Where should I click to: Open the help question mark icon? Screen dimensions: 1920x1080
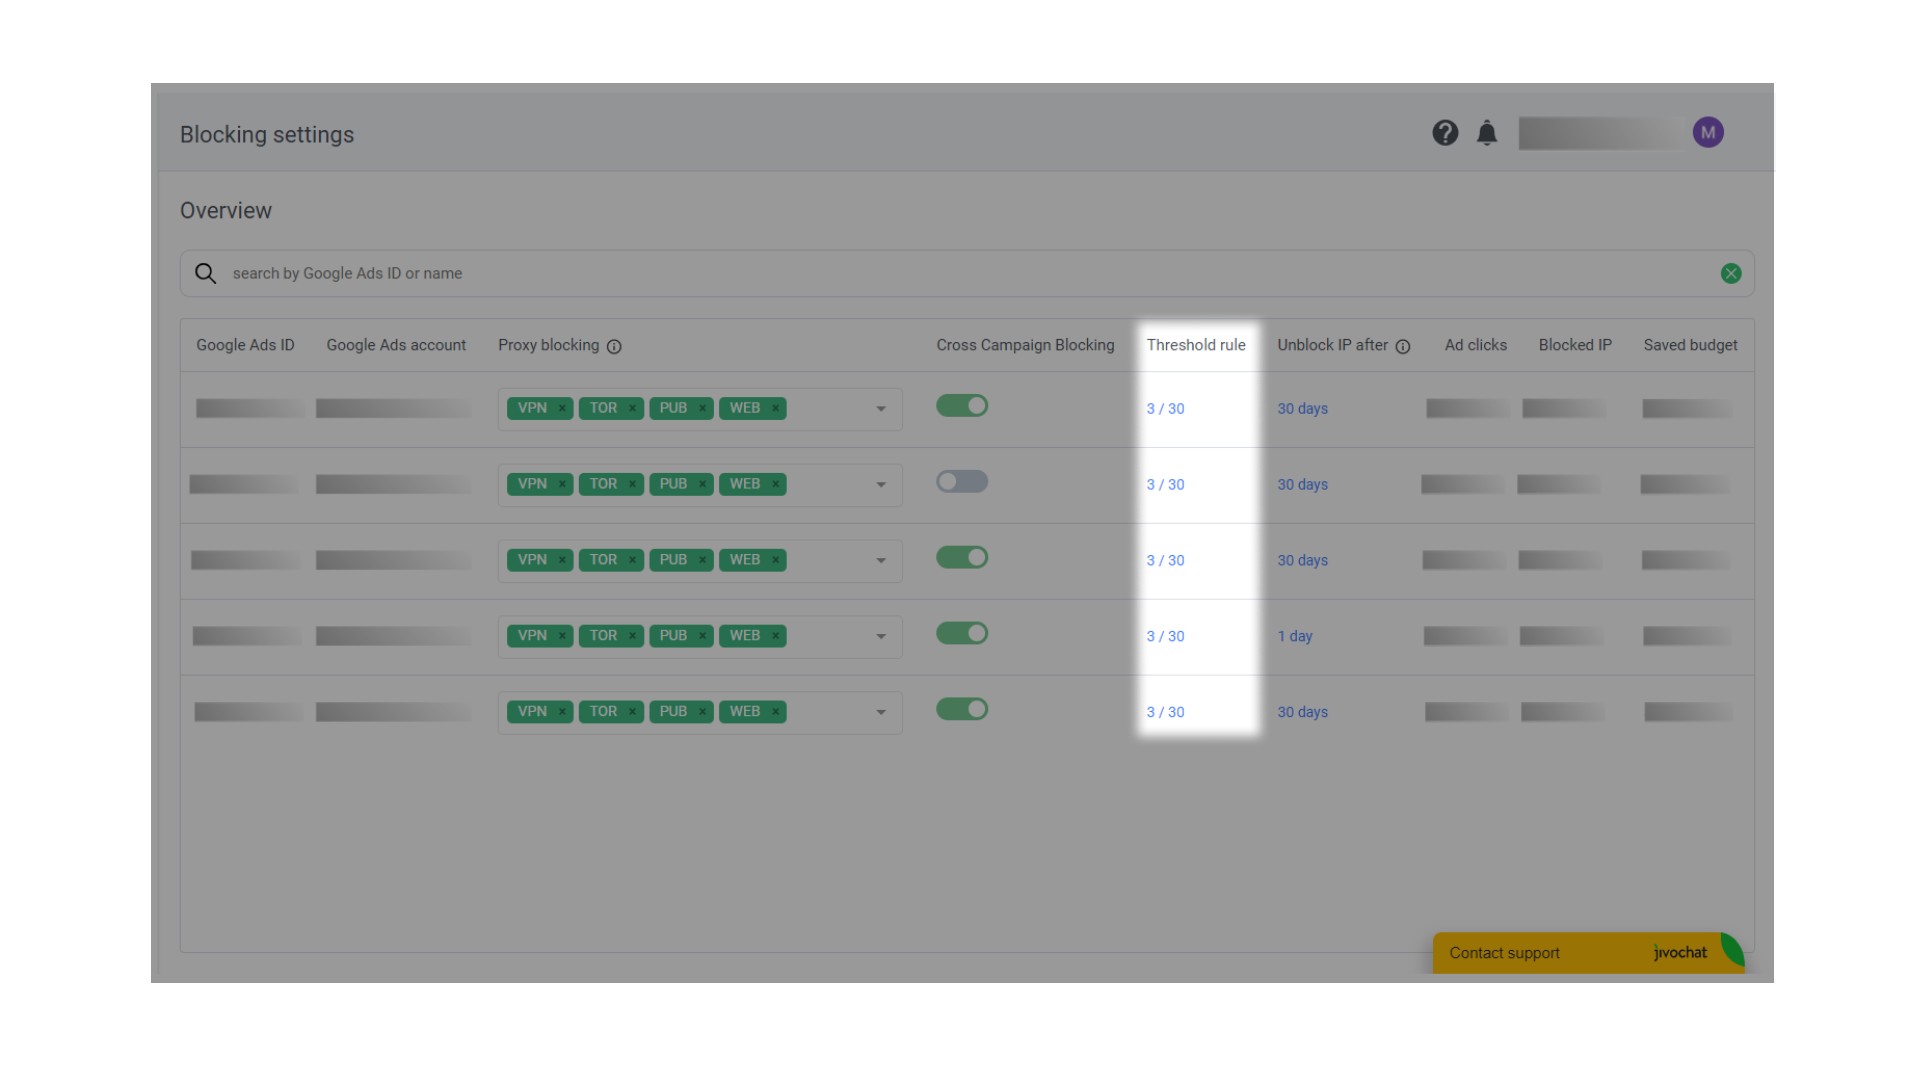tap(1445, 133)
